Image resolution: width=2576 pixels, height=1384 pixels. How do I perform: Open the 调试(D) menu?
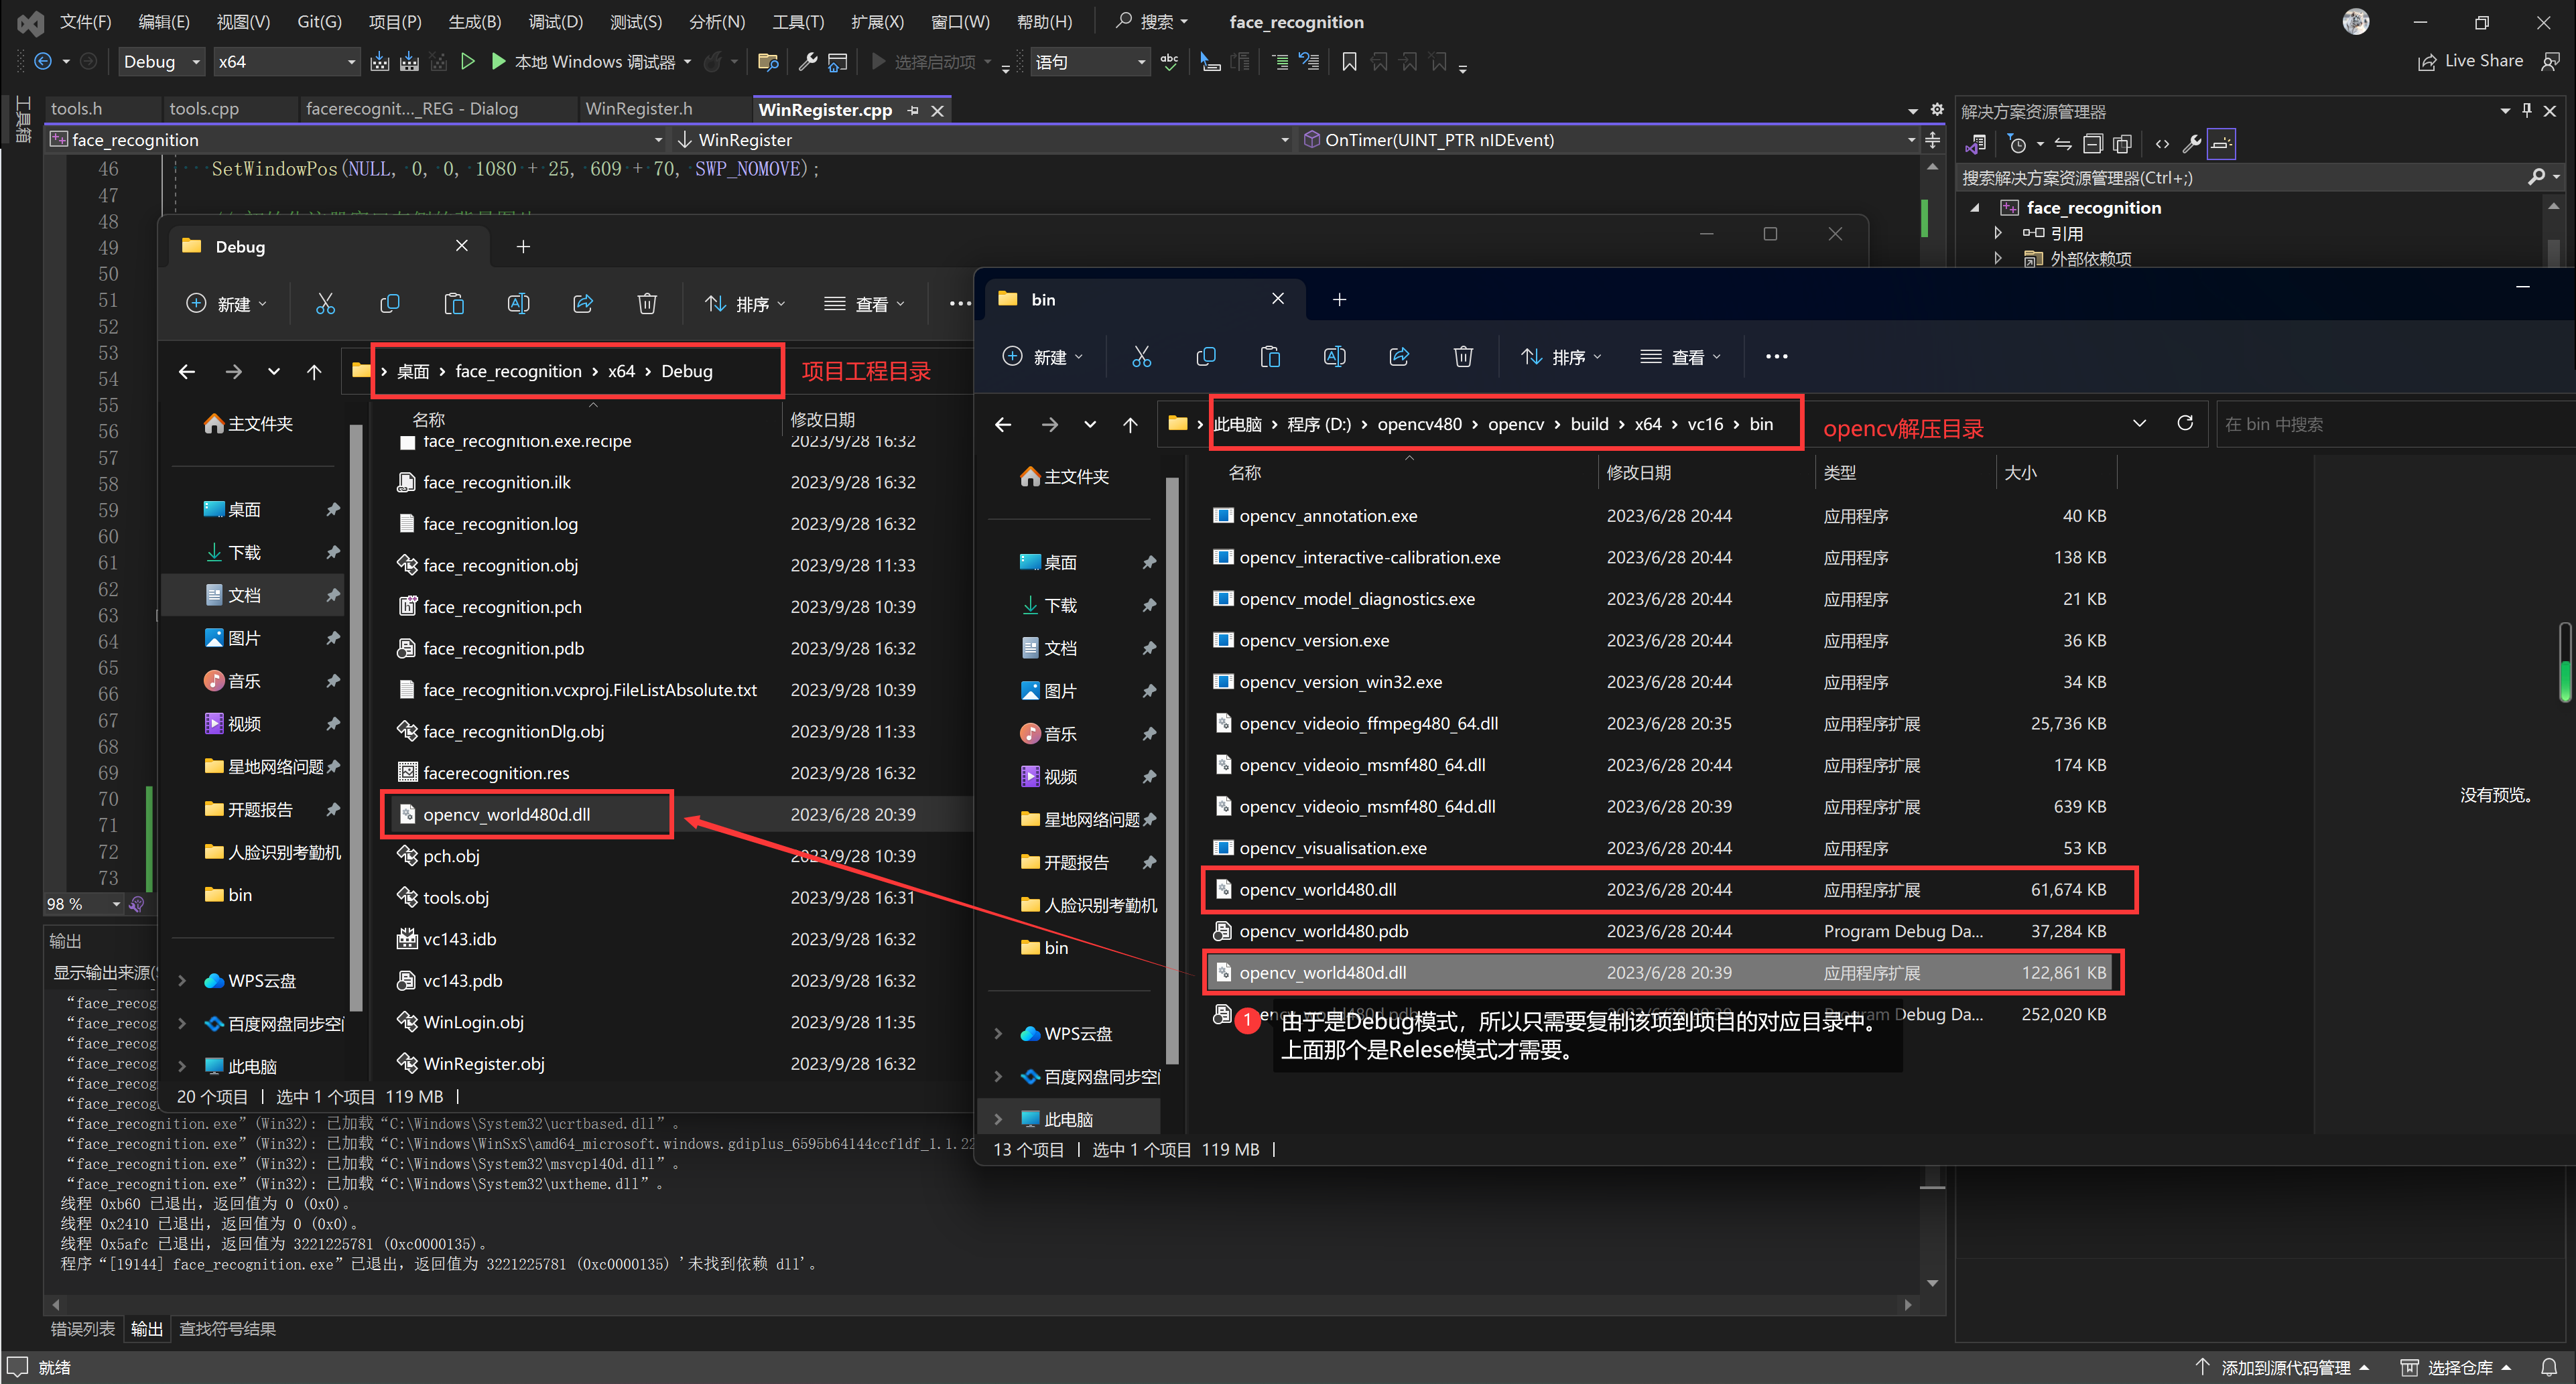coord(555,22)
